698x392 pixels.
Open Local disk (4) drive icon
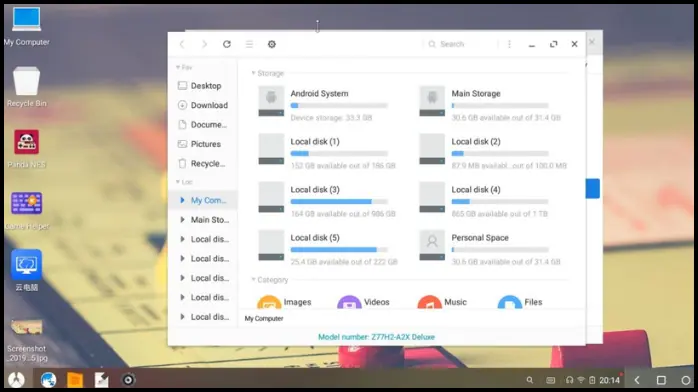point(432,197)
